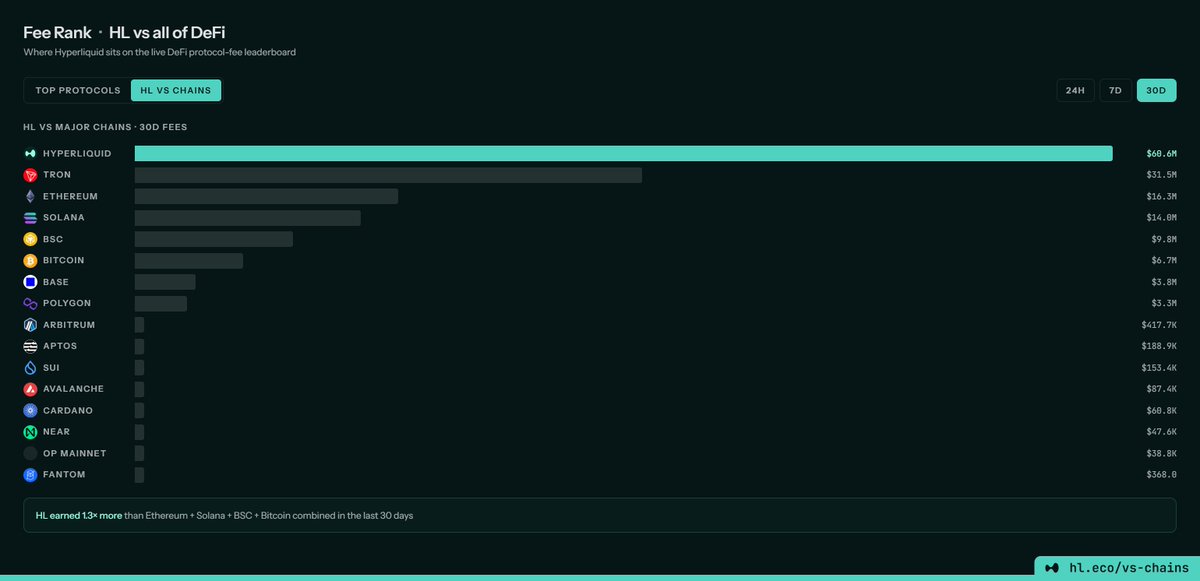
Task: Click the logo in hl.eco/vs-chains badge
Action: 1051,567
